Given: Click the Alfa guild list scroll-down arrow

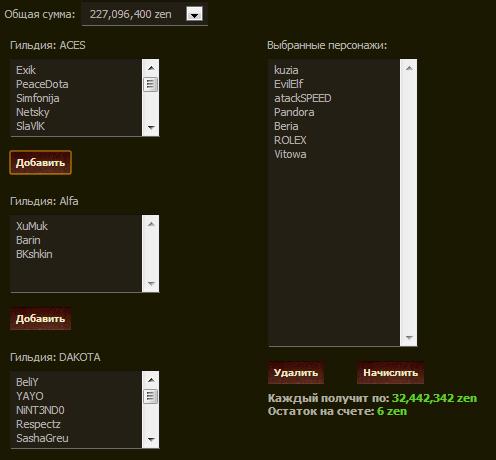Looking at the screenshot, I should [151, 284].
